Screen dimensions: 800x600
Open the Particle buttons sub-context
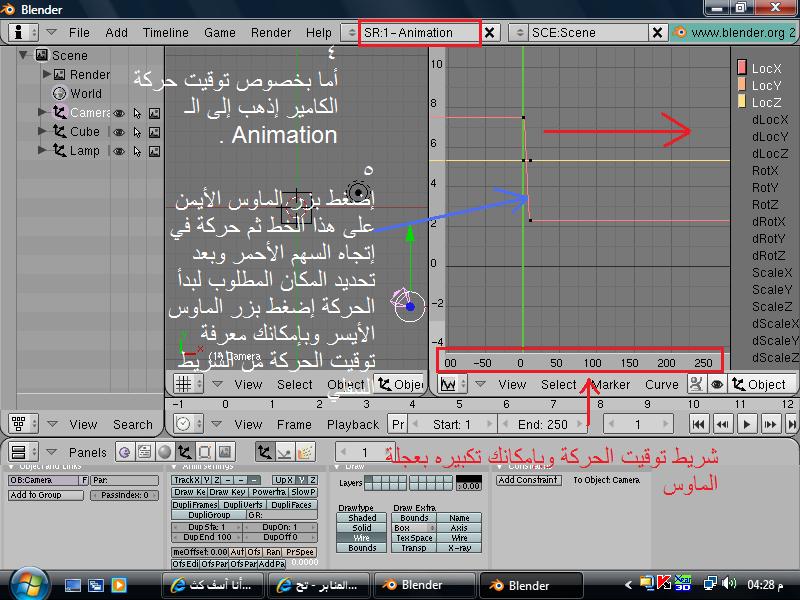304,452
